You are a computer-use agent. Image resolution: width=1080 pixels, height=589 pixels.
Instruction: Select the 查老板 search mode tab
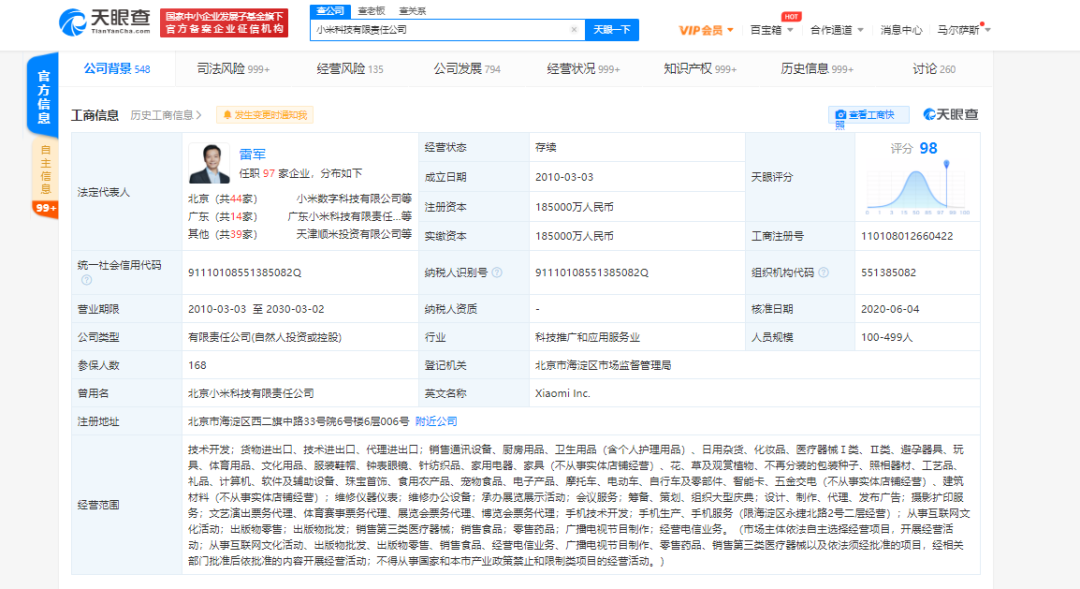[x=371, y=11]
